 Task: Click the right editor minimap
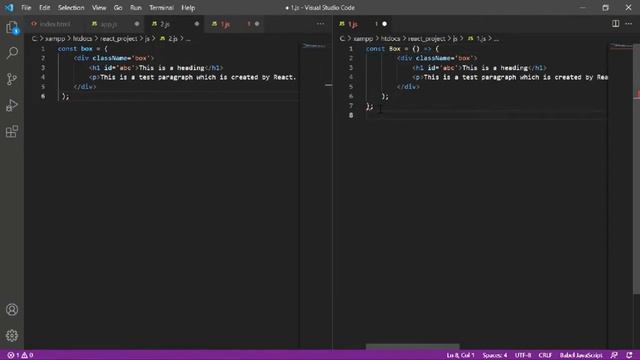(x=620, y=46)
